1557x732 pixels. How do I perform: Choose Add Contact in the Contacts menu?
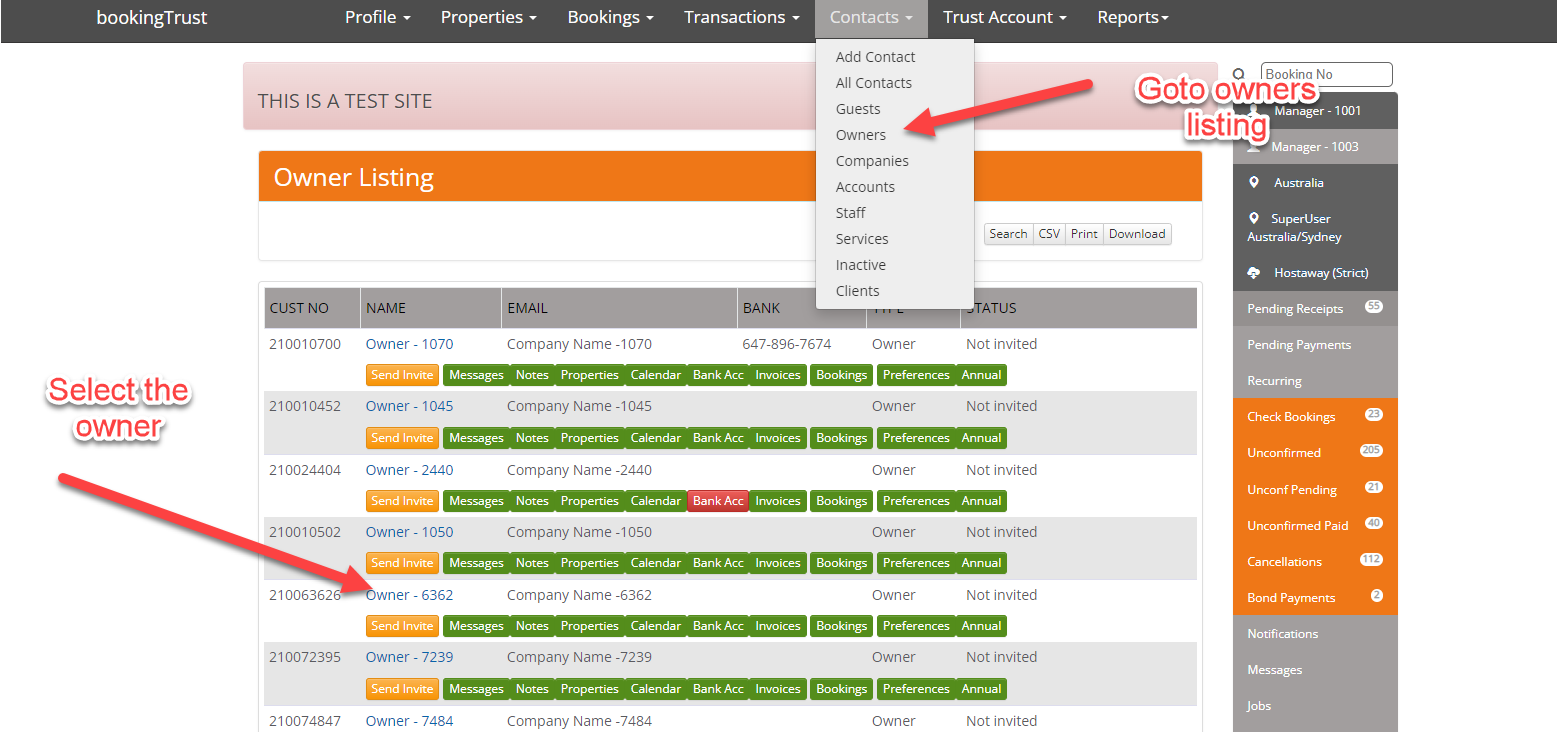(875, 57)
